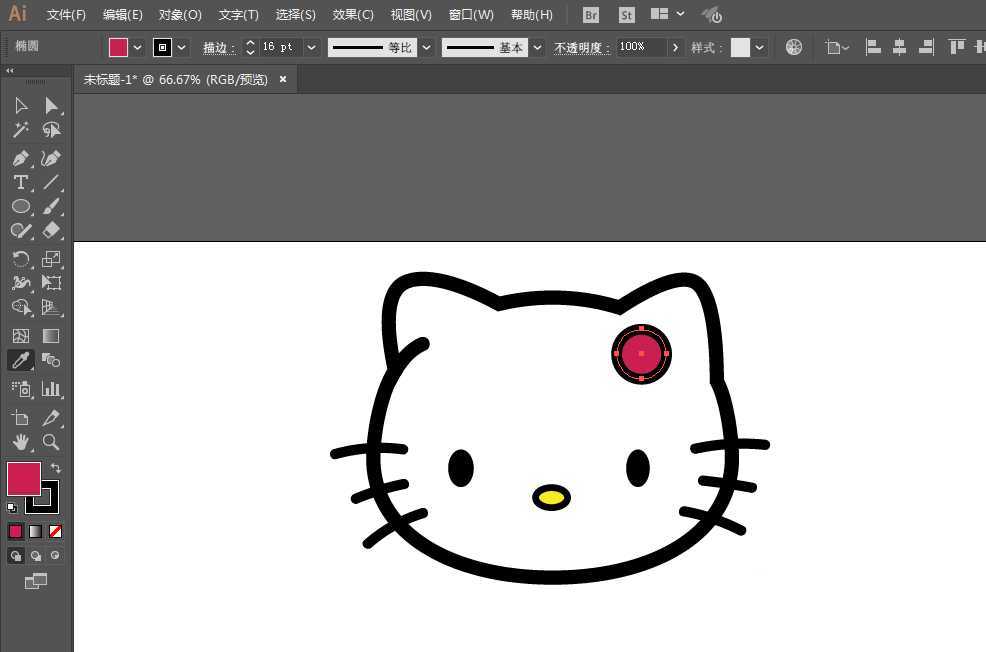
Task: Open Adobe Bridge from the application bar
Action: 590,14
